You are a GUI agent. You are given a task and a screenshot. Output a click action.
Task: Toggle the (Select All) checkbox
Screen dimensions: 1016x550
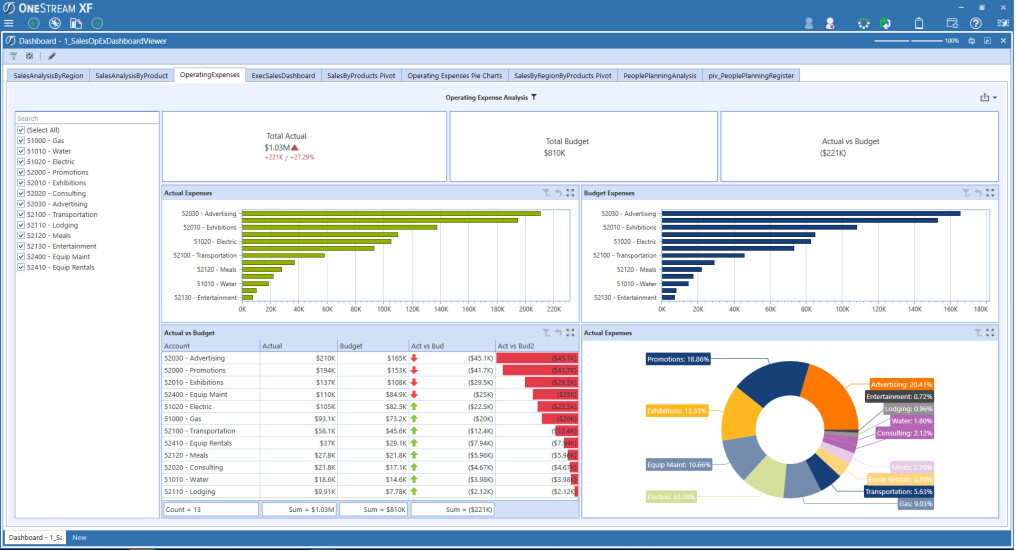point(21,130)
